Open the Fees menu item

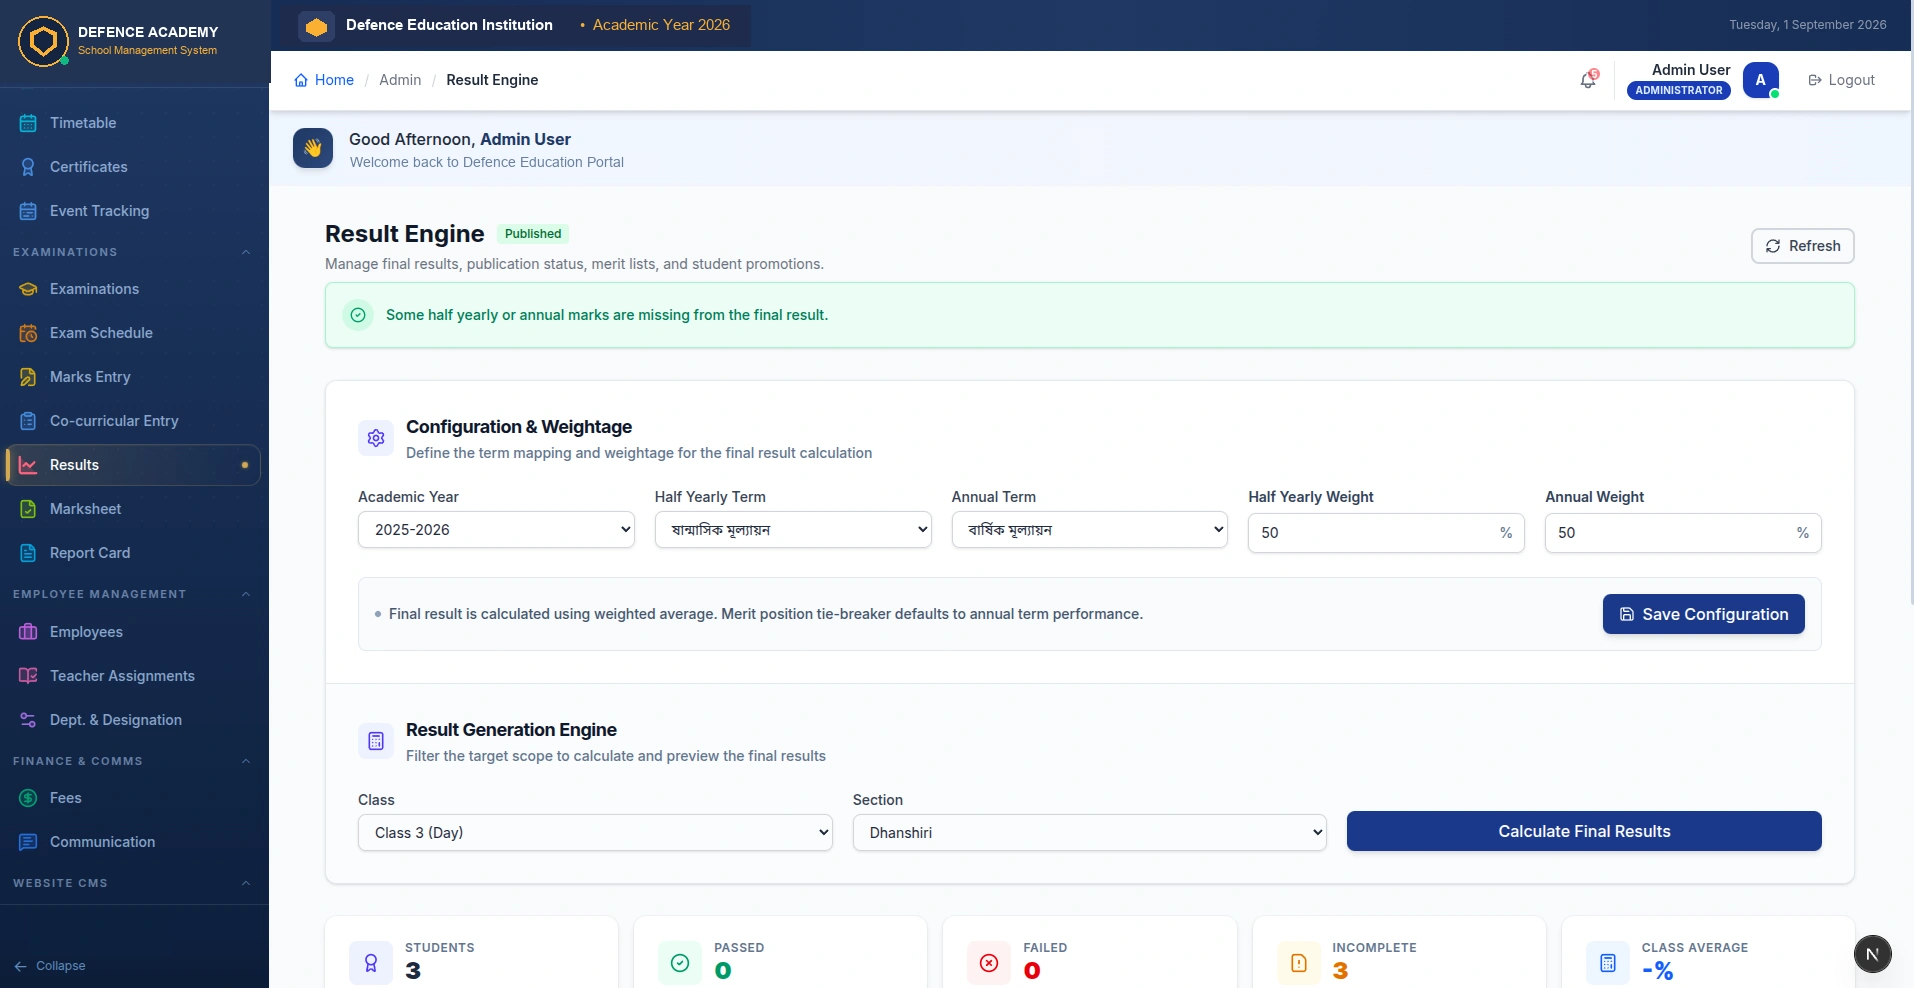coord(132,798)
